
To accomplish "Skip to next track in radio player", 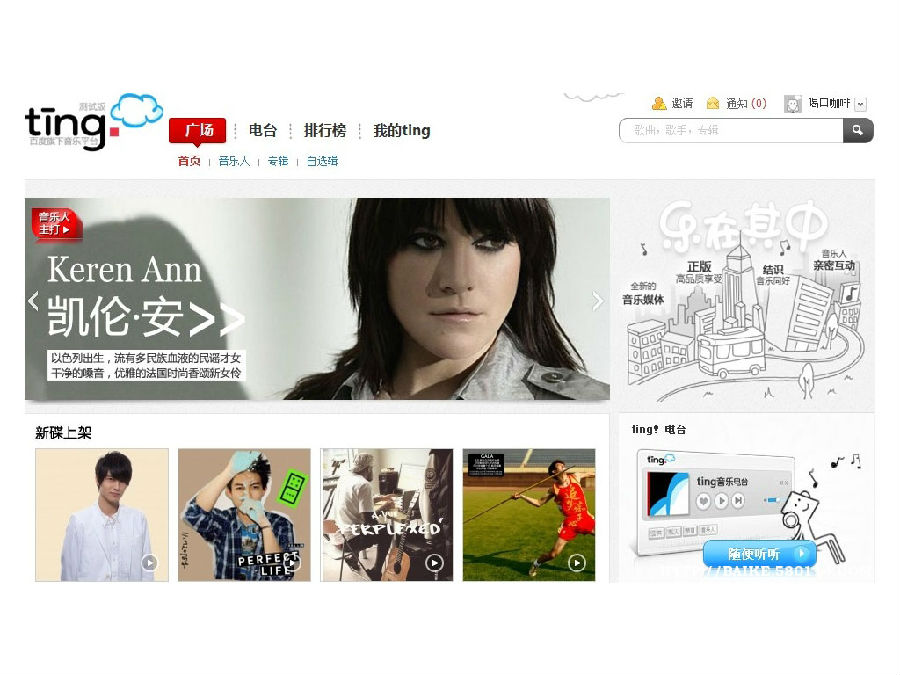I will [x=738, y=500].
